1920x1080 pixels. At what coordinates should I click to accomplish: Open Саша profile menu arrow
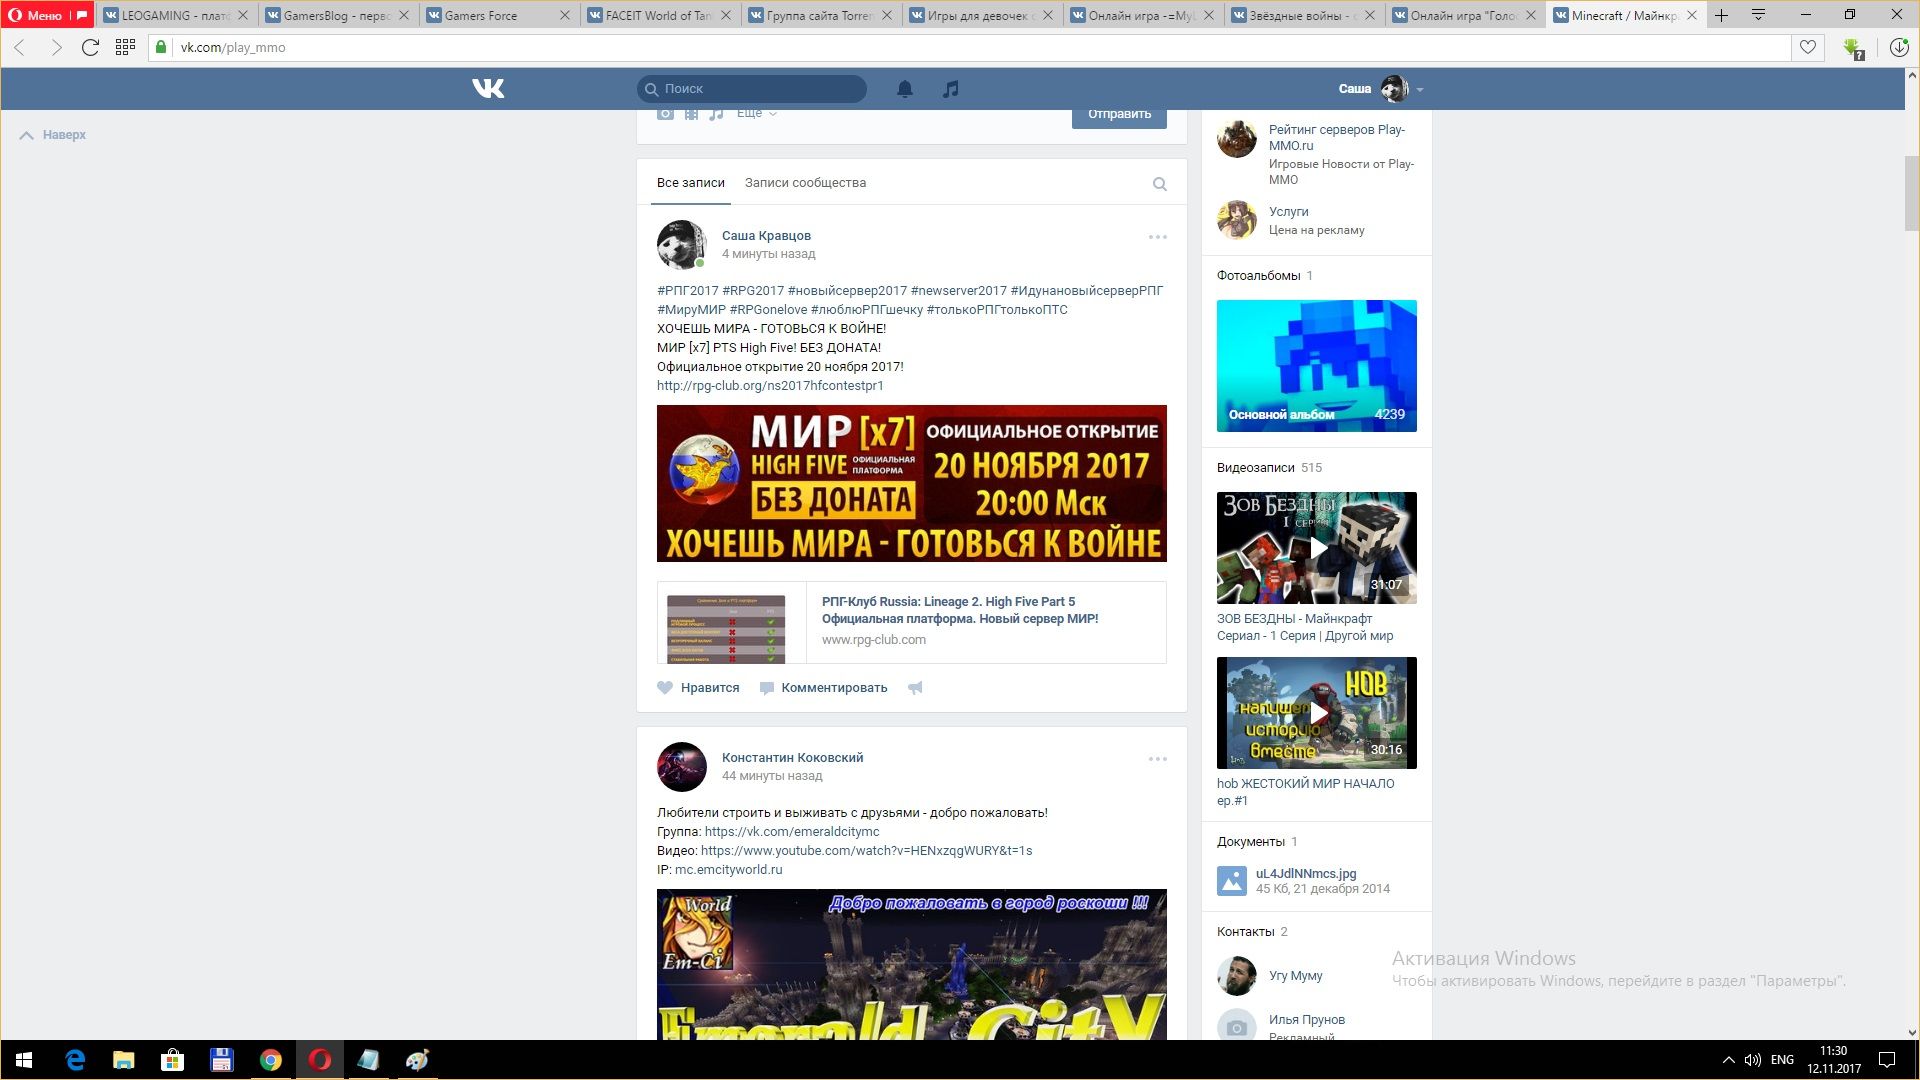click(x=1420, y=90)
